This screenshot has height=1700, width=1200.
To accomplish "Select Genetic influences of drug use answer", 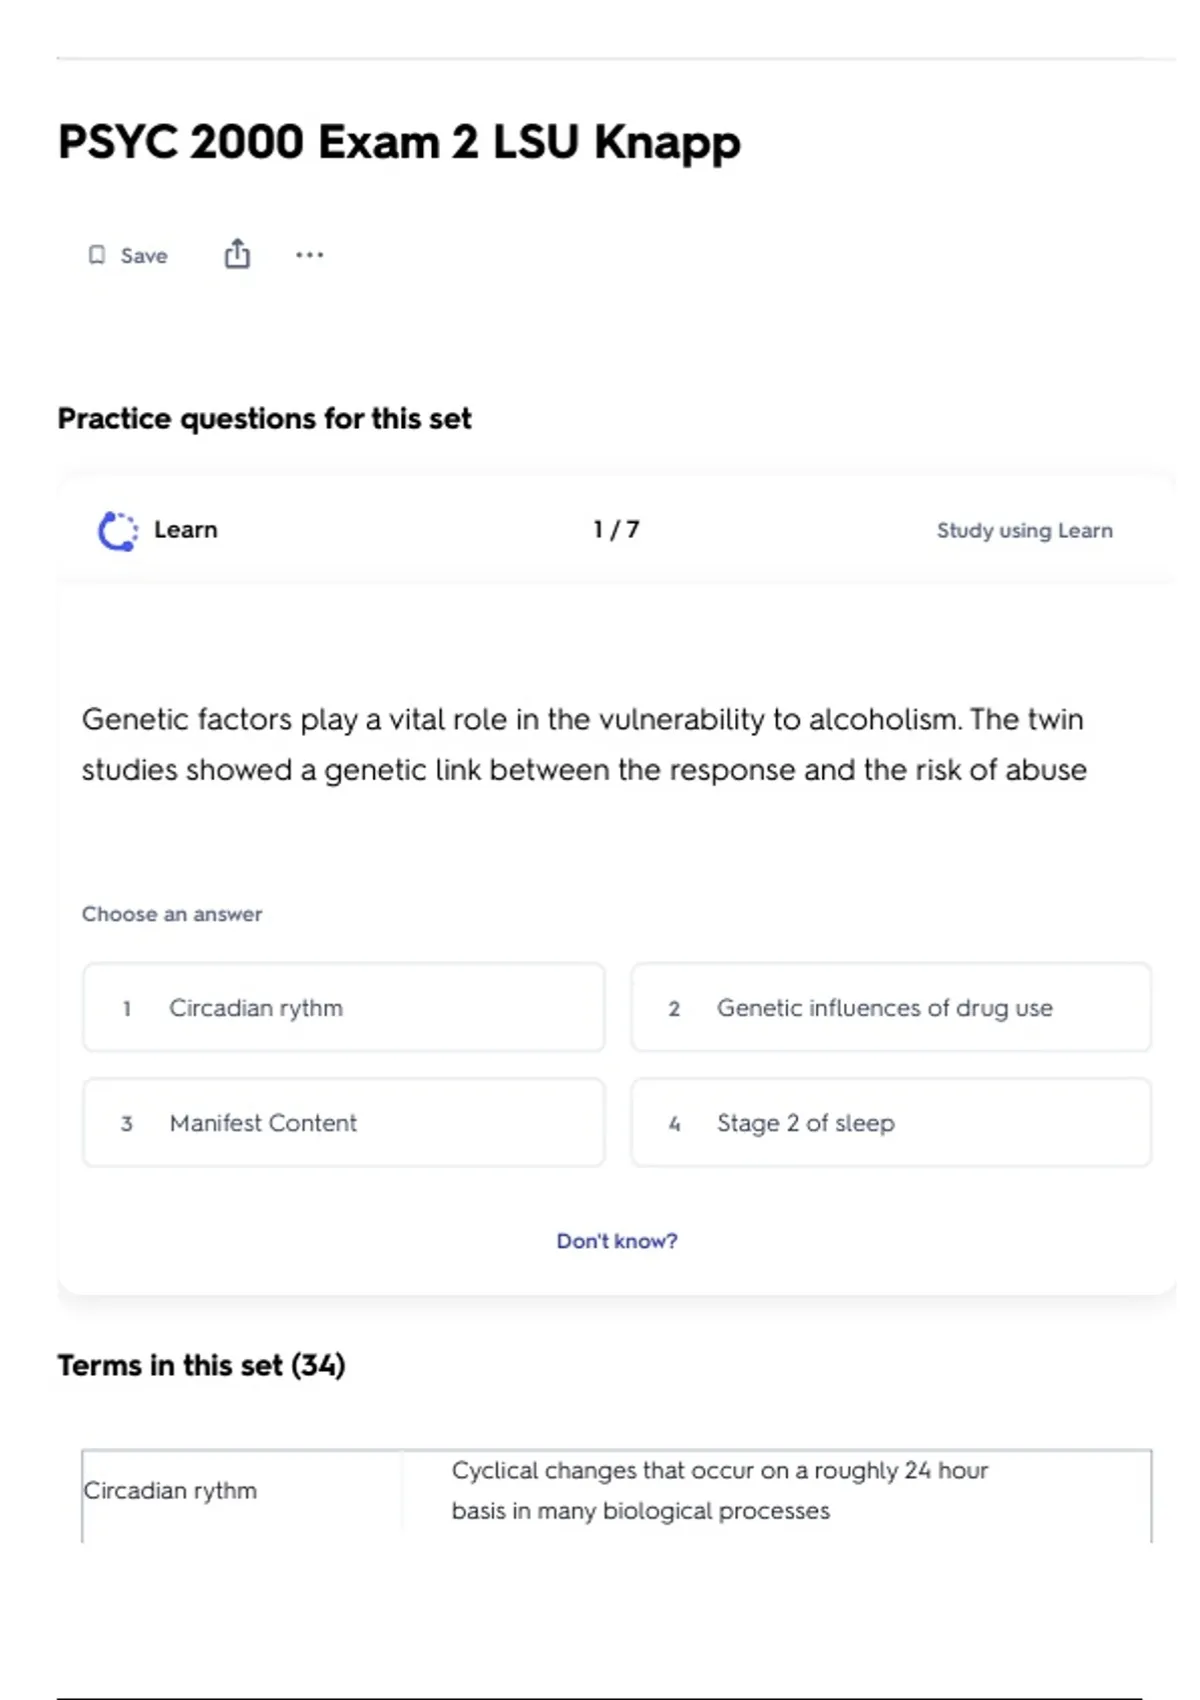I will [890, 1007].
